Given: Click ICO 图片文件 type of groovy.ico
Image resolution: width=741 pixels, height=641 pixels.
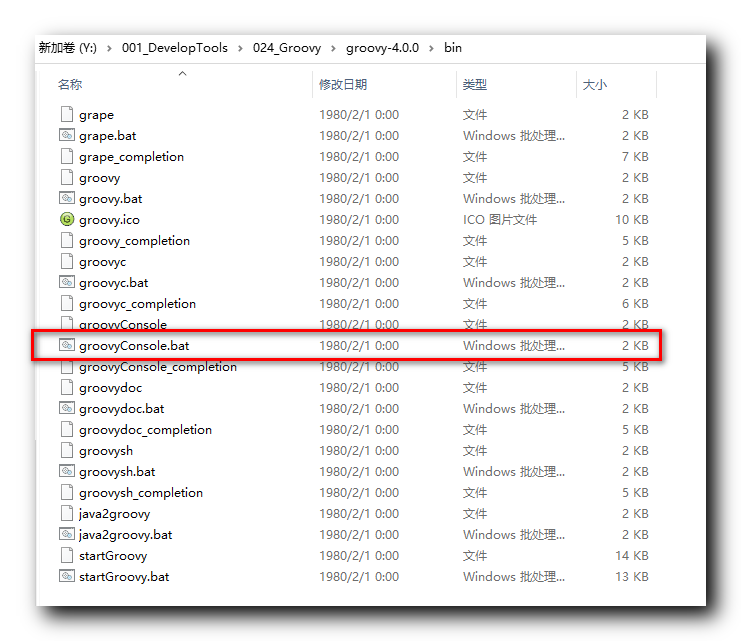Looking at the screenshot, I should tap(500, 219).
